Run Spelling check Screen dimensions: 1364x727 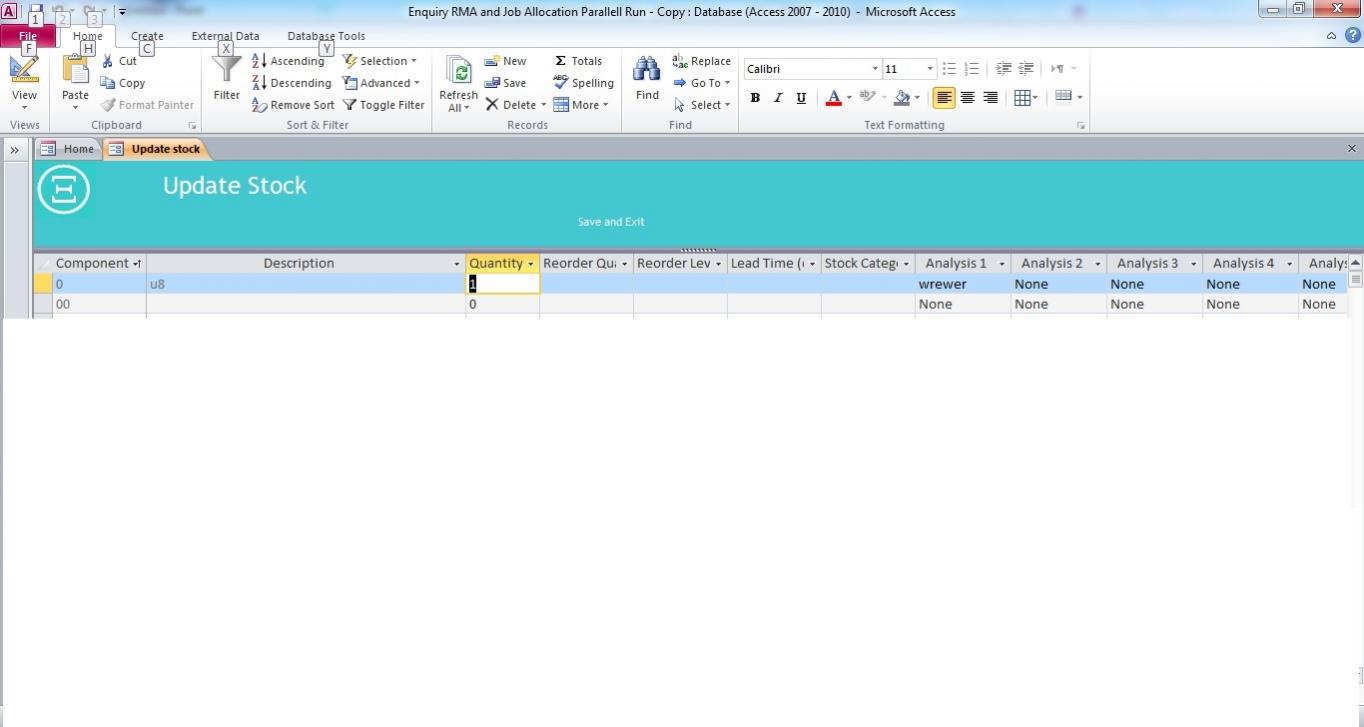583,83
